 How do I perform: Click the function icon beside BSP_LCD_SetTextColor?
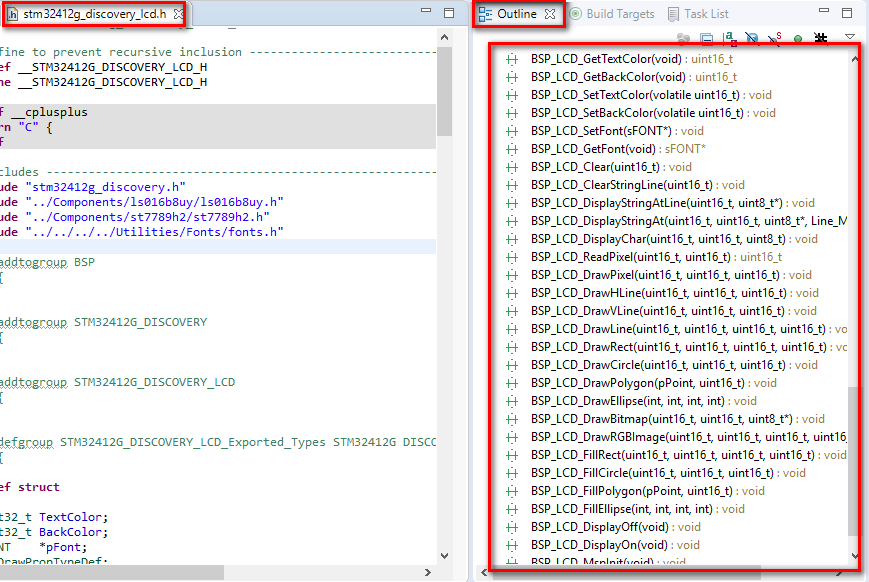(512, 95)
